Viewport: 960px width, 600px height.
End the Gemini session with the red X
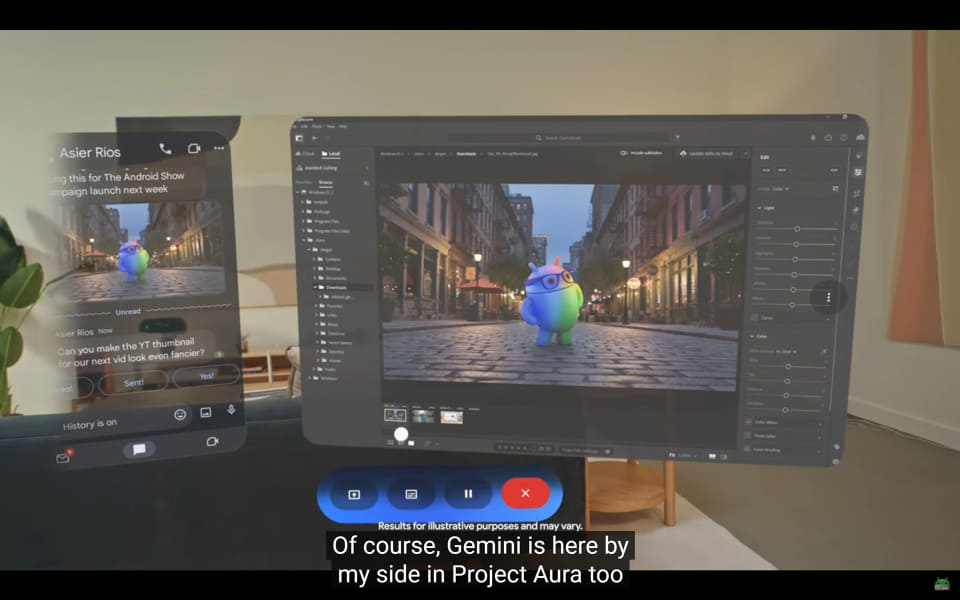[x=525, y=493]
